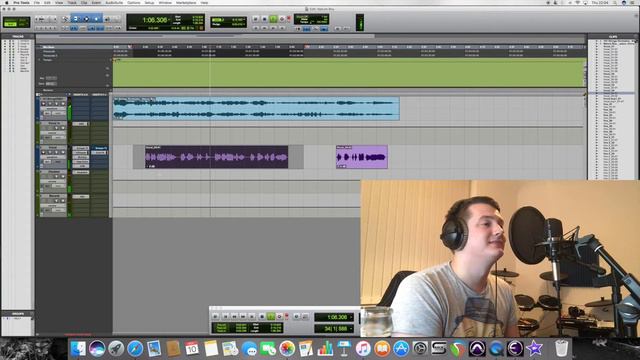Open the first send slot on Vocal track

(99, 148)
